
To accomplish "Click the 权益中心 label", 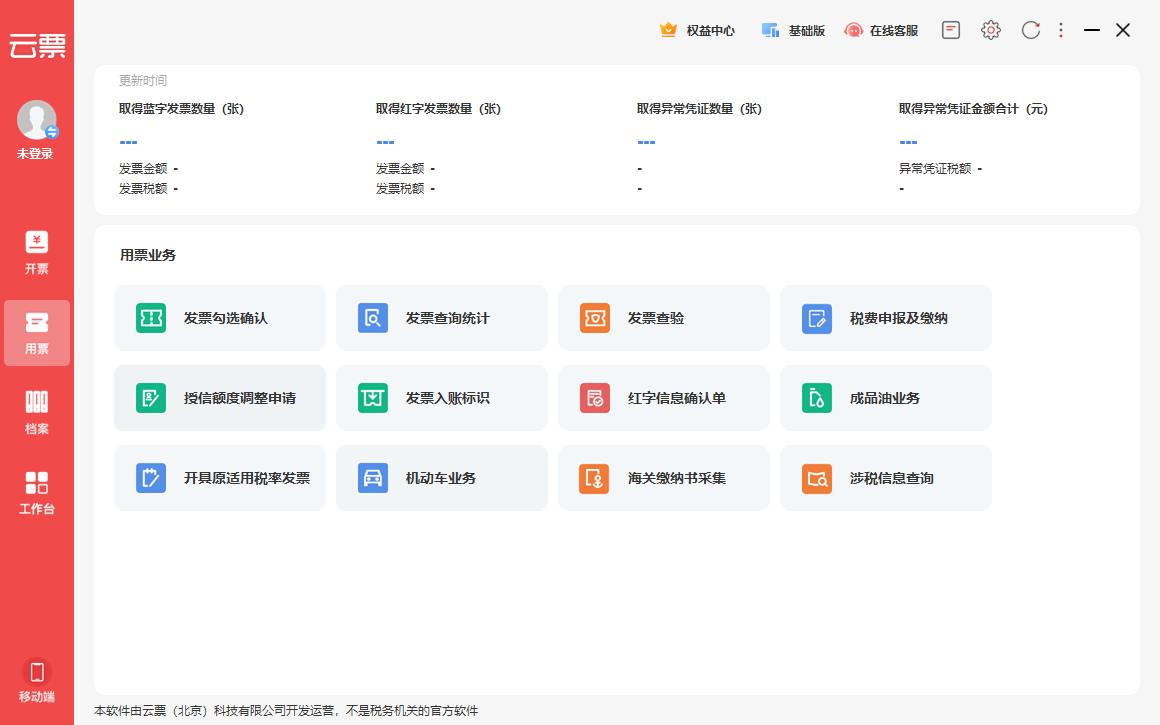I will pos(710,30).
